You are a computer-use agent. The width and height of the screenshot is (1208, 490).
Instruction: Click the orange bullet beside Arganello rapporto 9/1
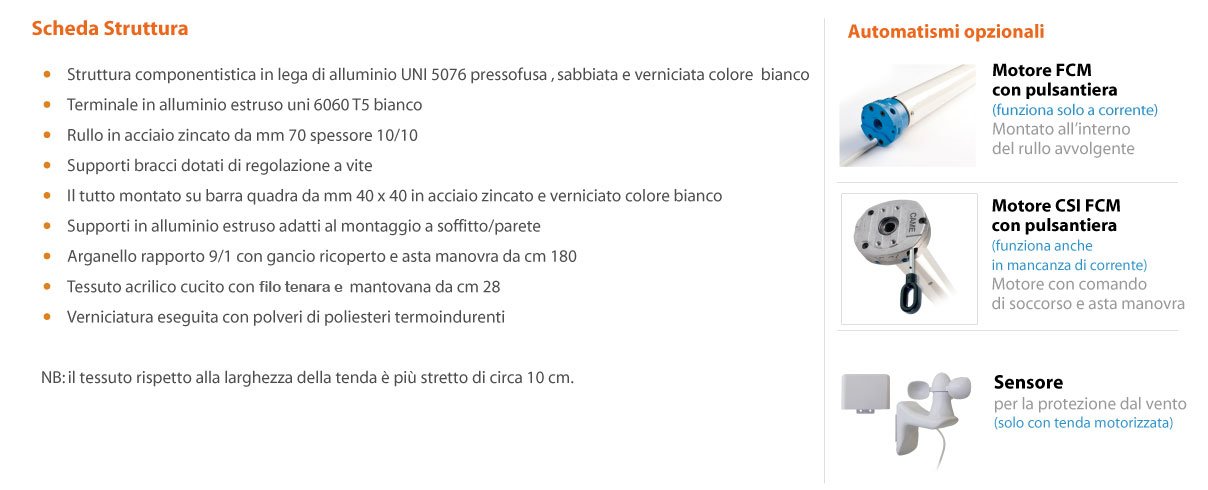pos(47,256)
